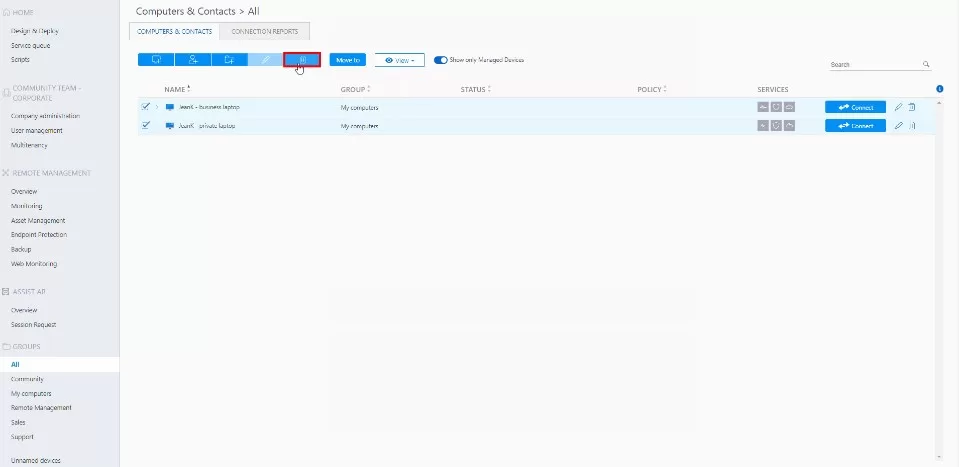Open Backup in sidebar

(x=21, y=249)
